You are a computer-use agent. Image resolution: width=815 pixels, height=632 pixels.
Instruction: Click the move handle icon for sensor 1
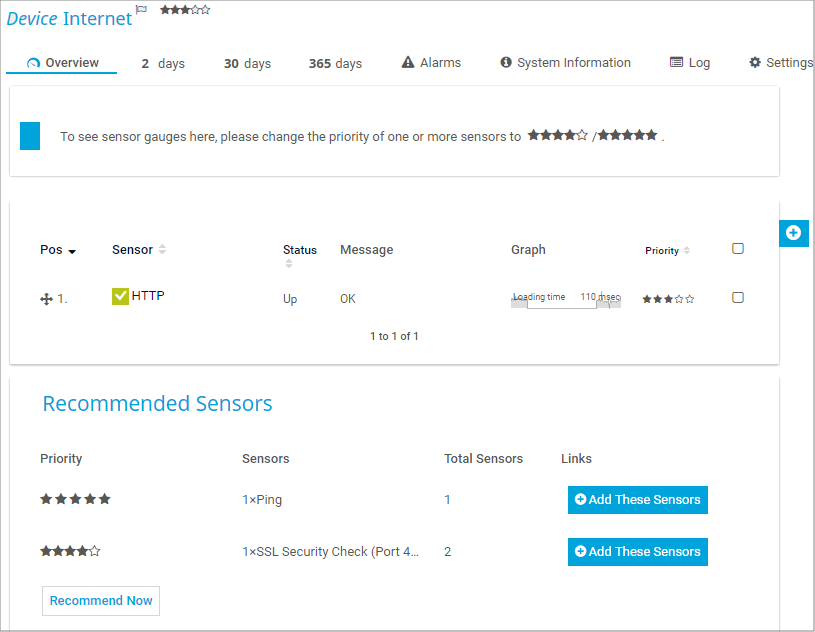coord(46,299)
